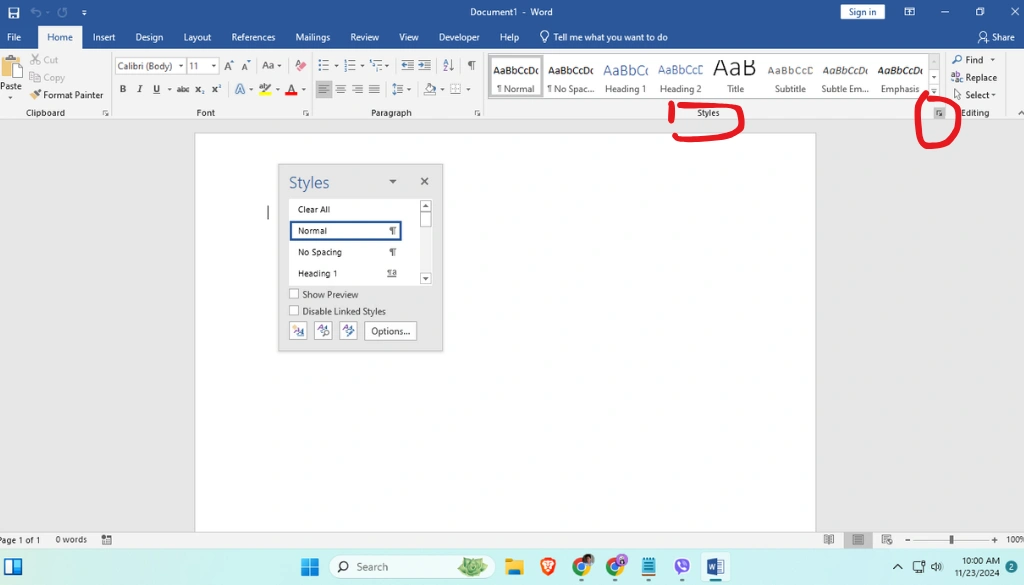
Task: Check Disable Linked Styles
Action: click(x=294, y=311)
